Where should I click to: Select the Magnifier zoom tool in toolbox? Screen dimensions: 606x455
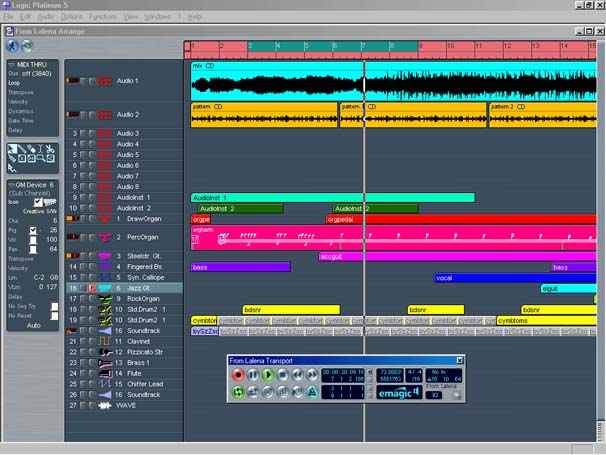point(41,158)
